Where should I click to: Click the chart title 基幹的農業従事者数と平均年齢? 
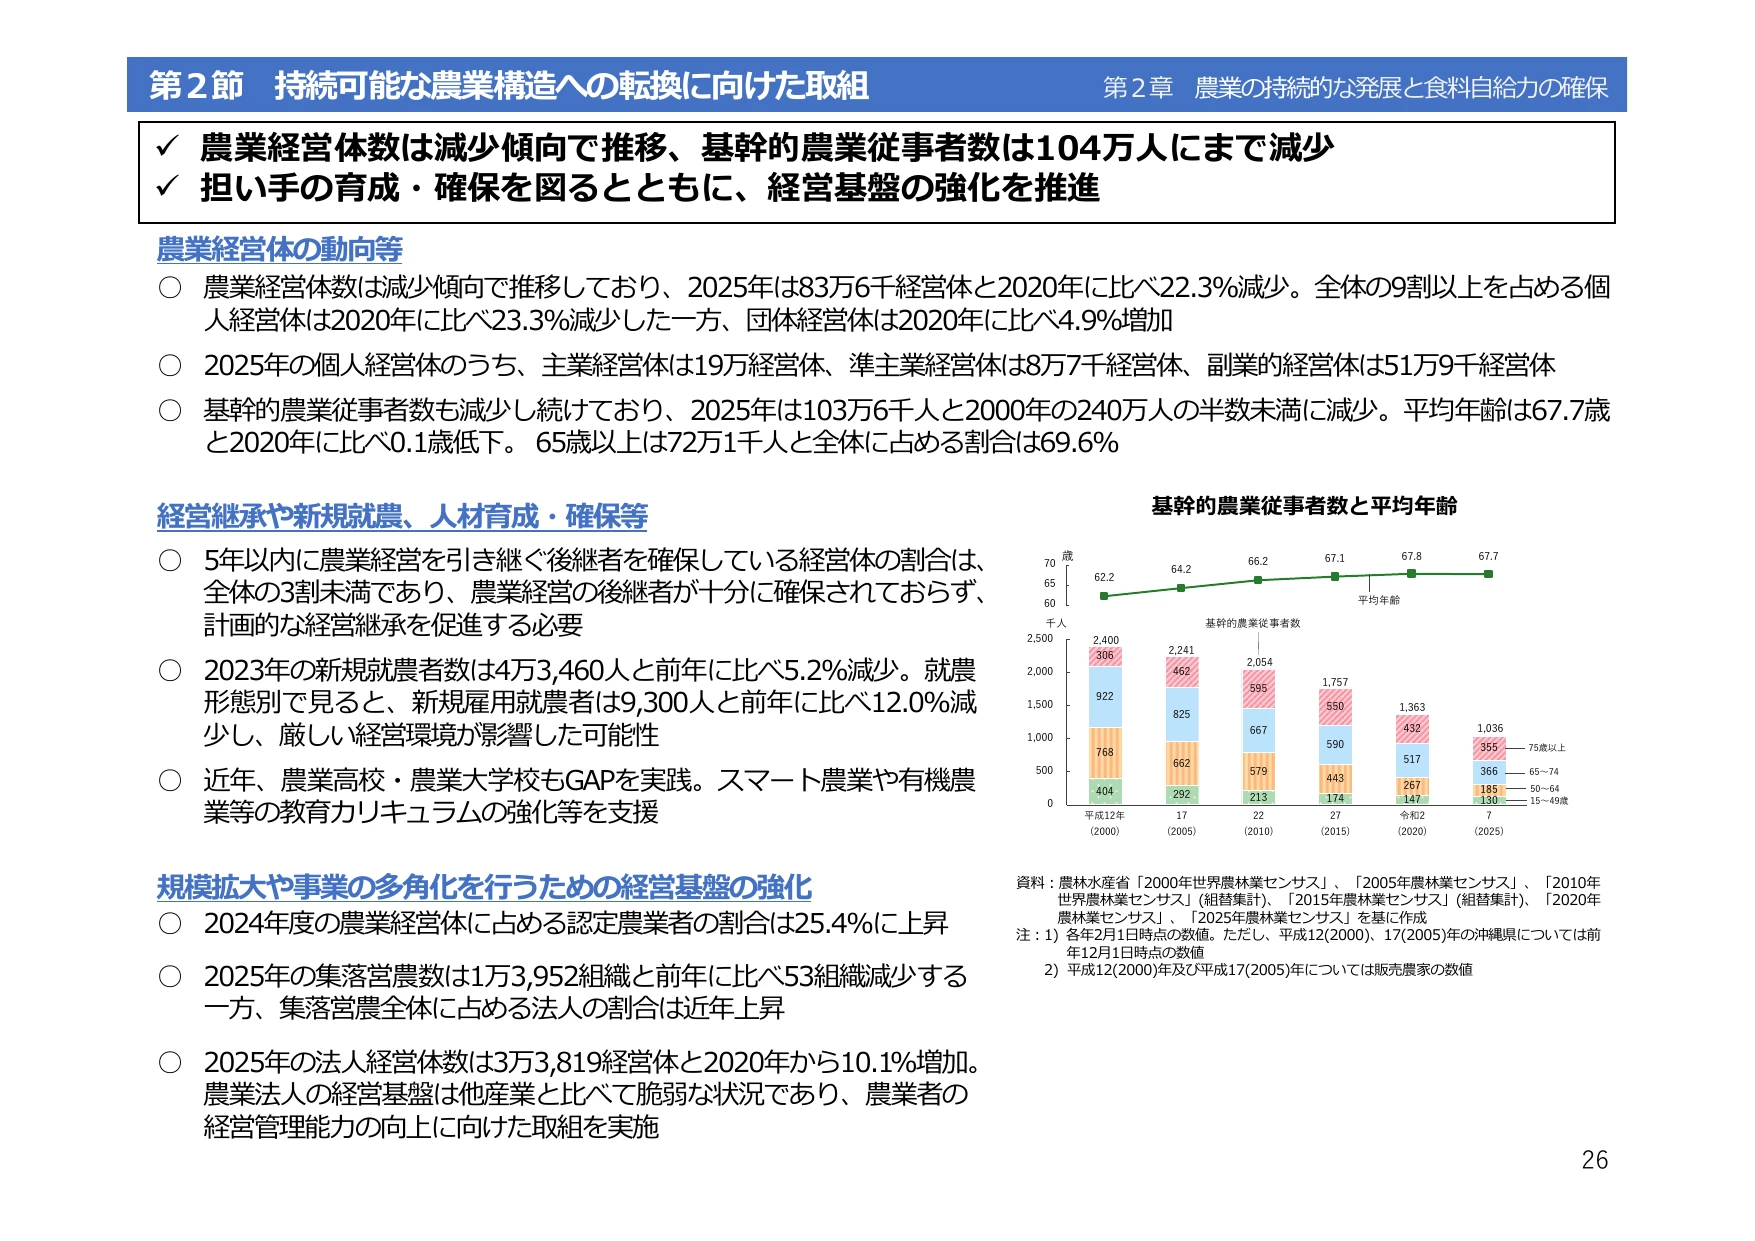click(1304, 506)
